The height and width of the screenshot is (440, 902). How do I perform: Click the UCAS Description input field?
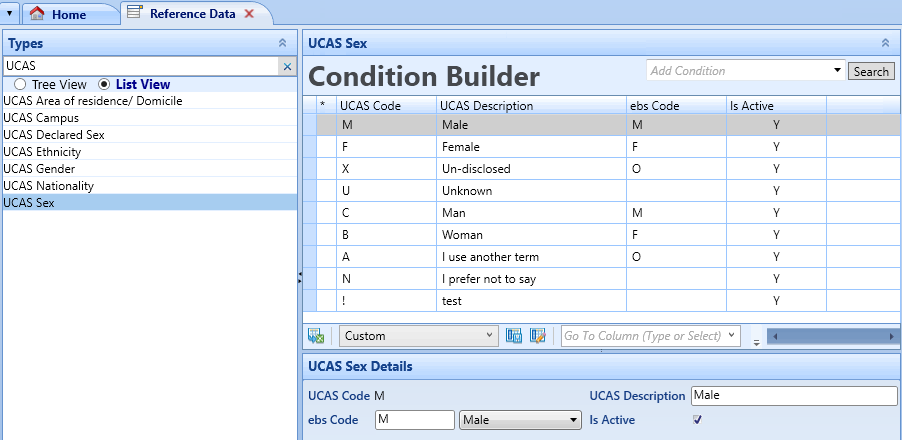[x=794, y=396]
